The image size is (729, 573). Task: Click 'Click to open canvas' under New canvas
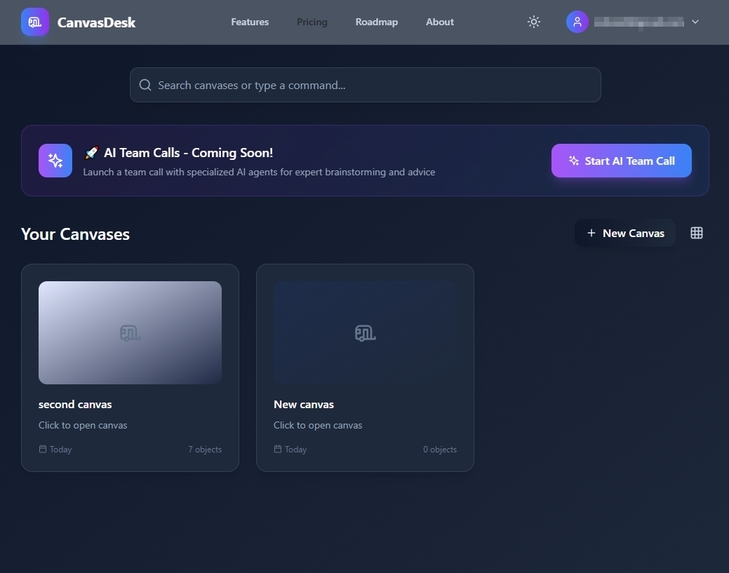click(318, 425)
